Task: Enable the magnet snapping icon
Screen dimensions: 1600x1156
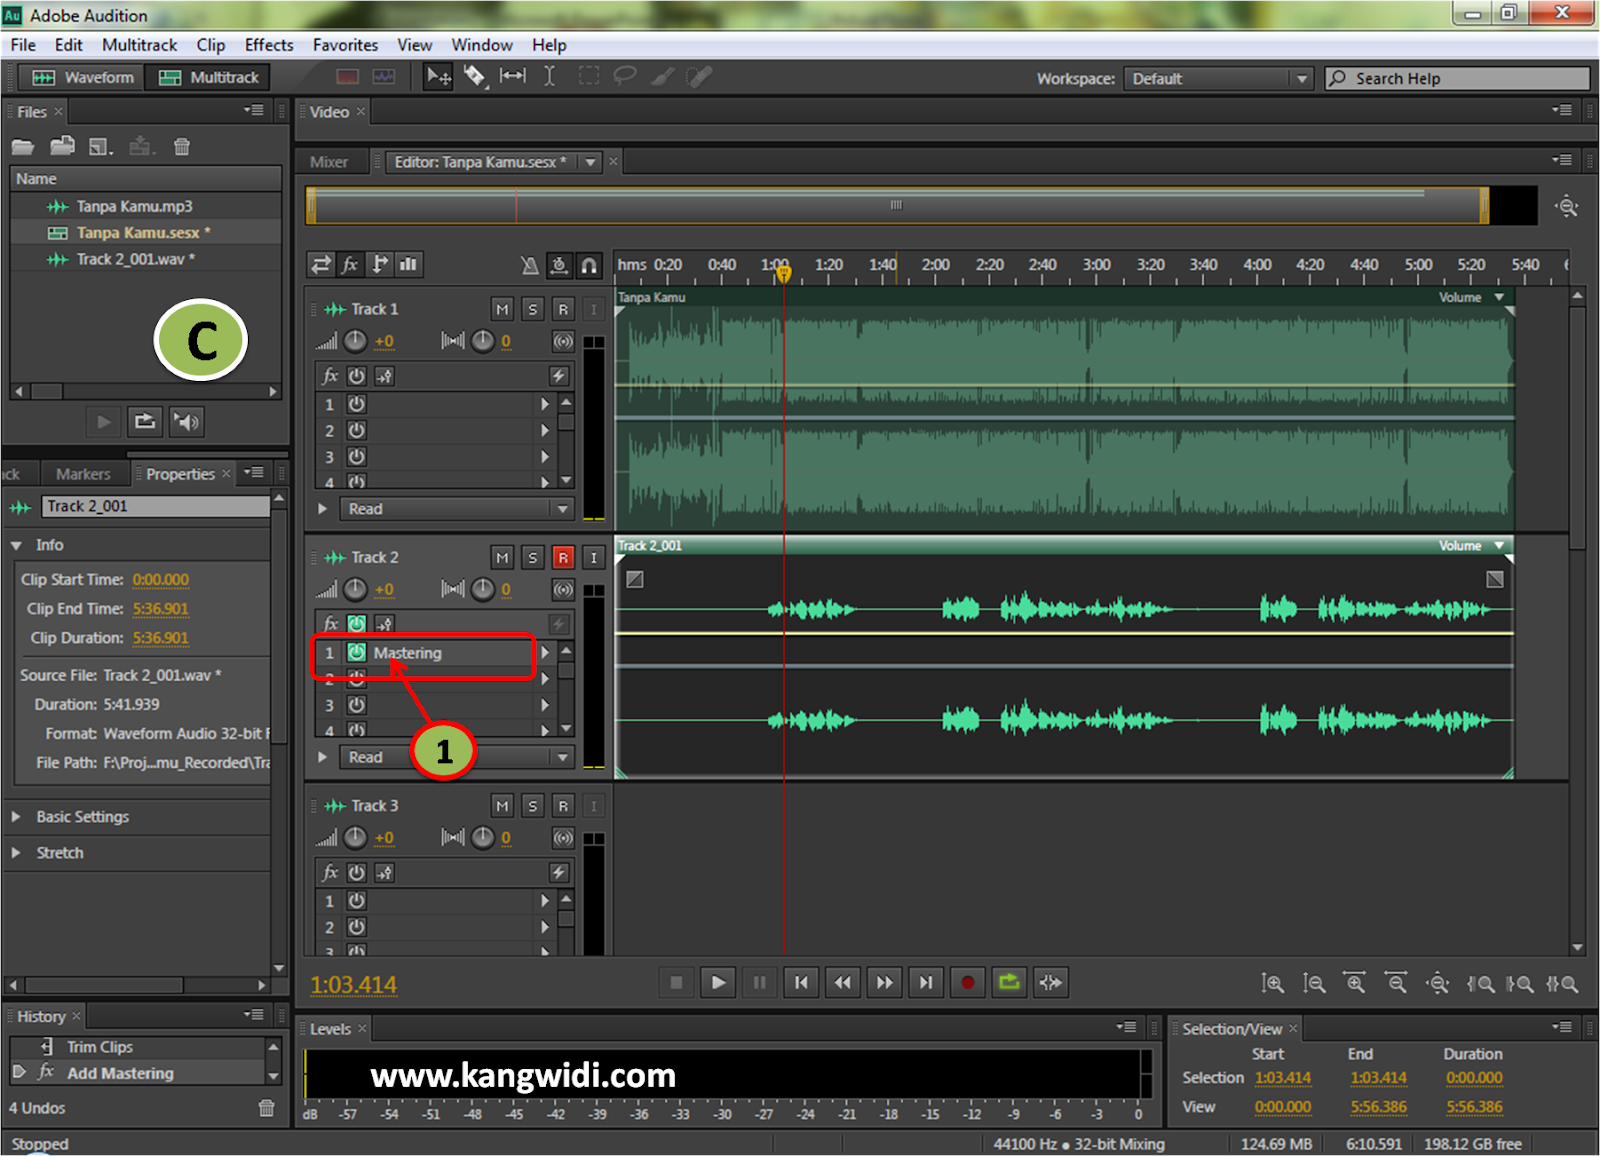Action: [590, 265]
